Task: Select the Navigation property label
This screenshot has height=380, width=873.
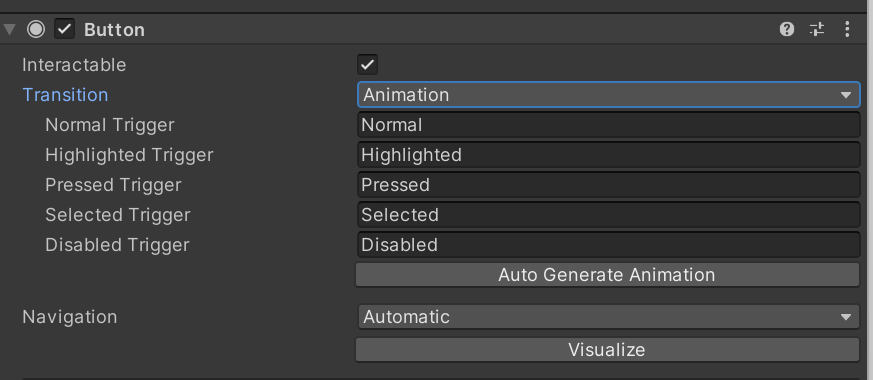Action: point(70,317)
